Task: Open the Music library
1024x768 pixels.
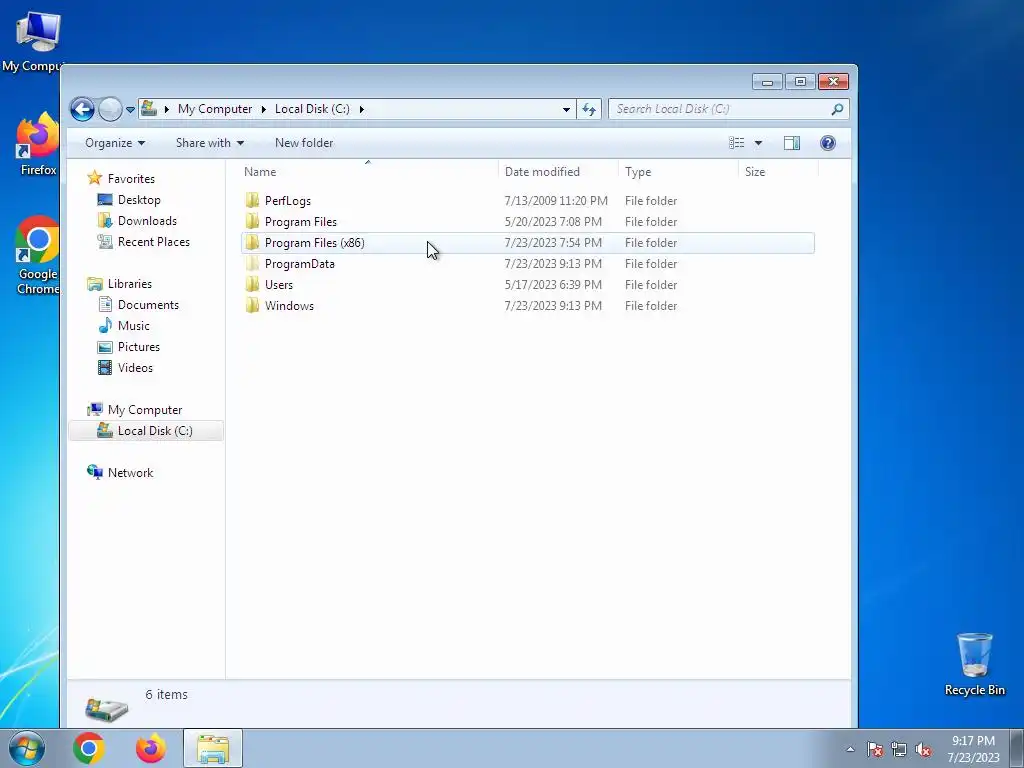Action: (x=133, y=325)
